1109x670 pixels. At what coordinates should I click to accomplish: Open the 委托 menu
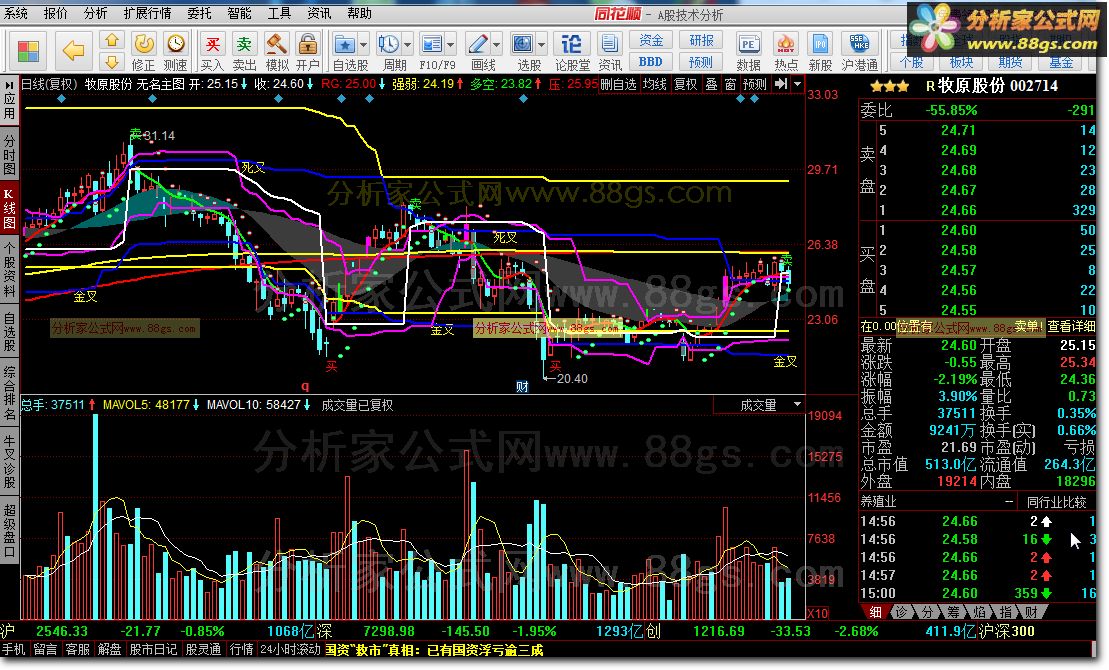200,13
